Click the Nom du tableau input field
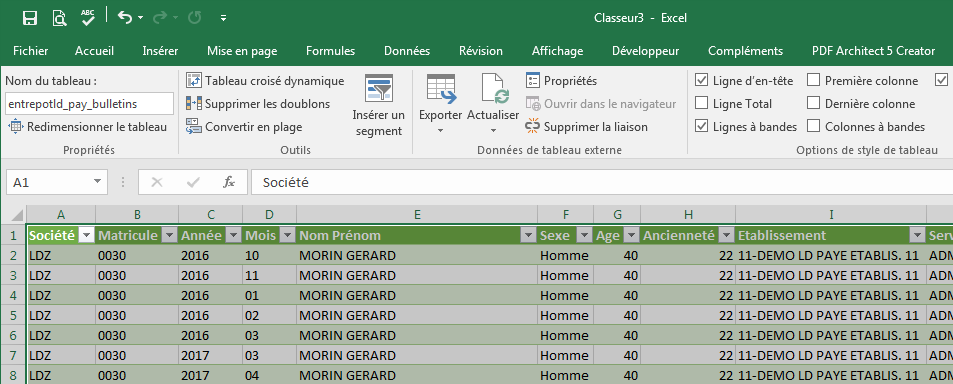953x384 pixels. pos(89,104)
